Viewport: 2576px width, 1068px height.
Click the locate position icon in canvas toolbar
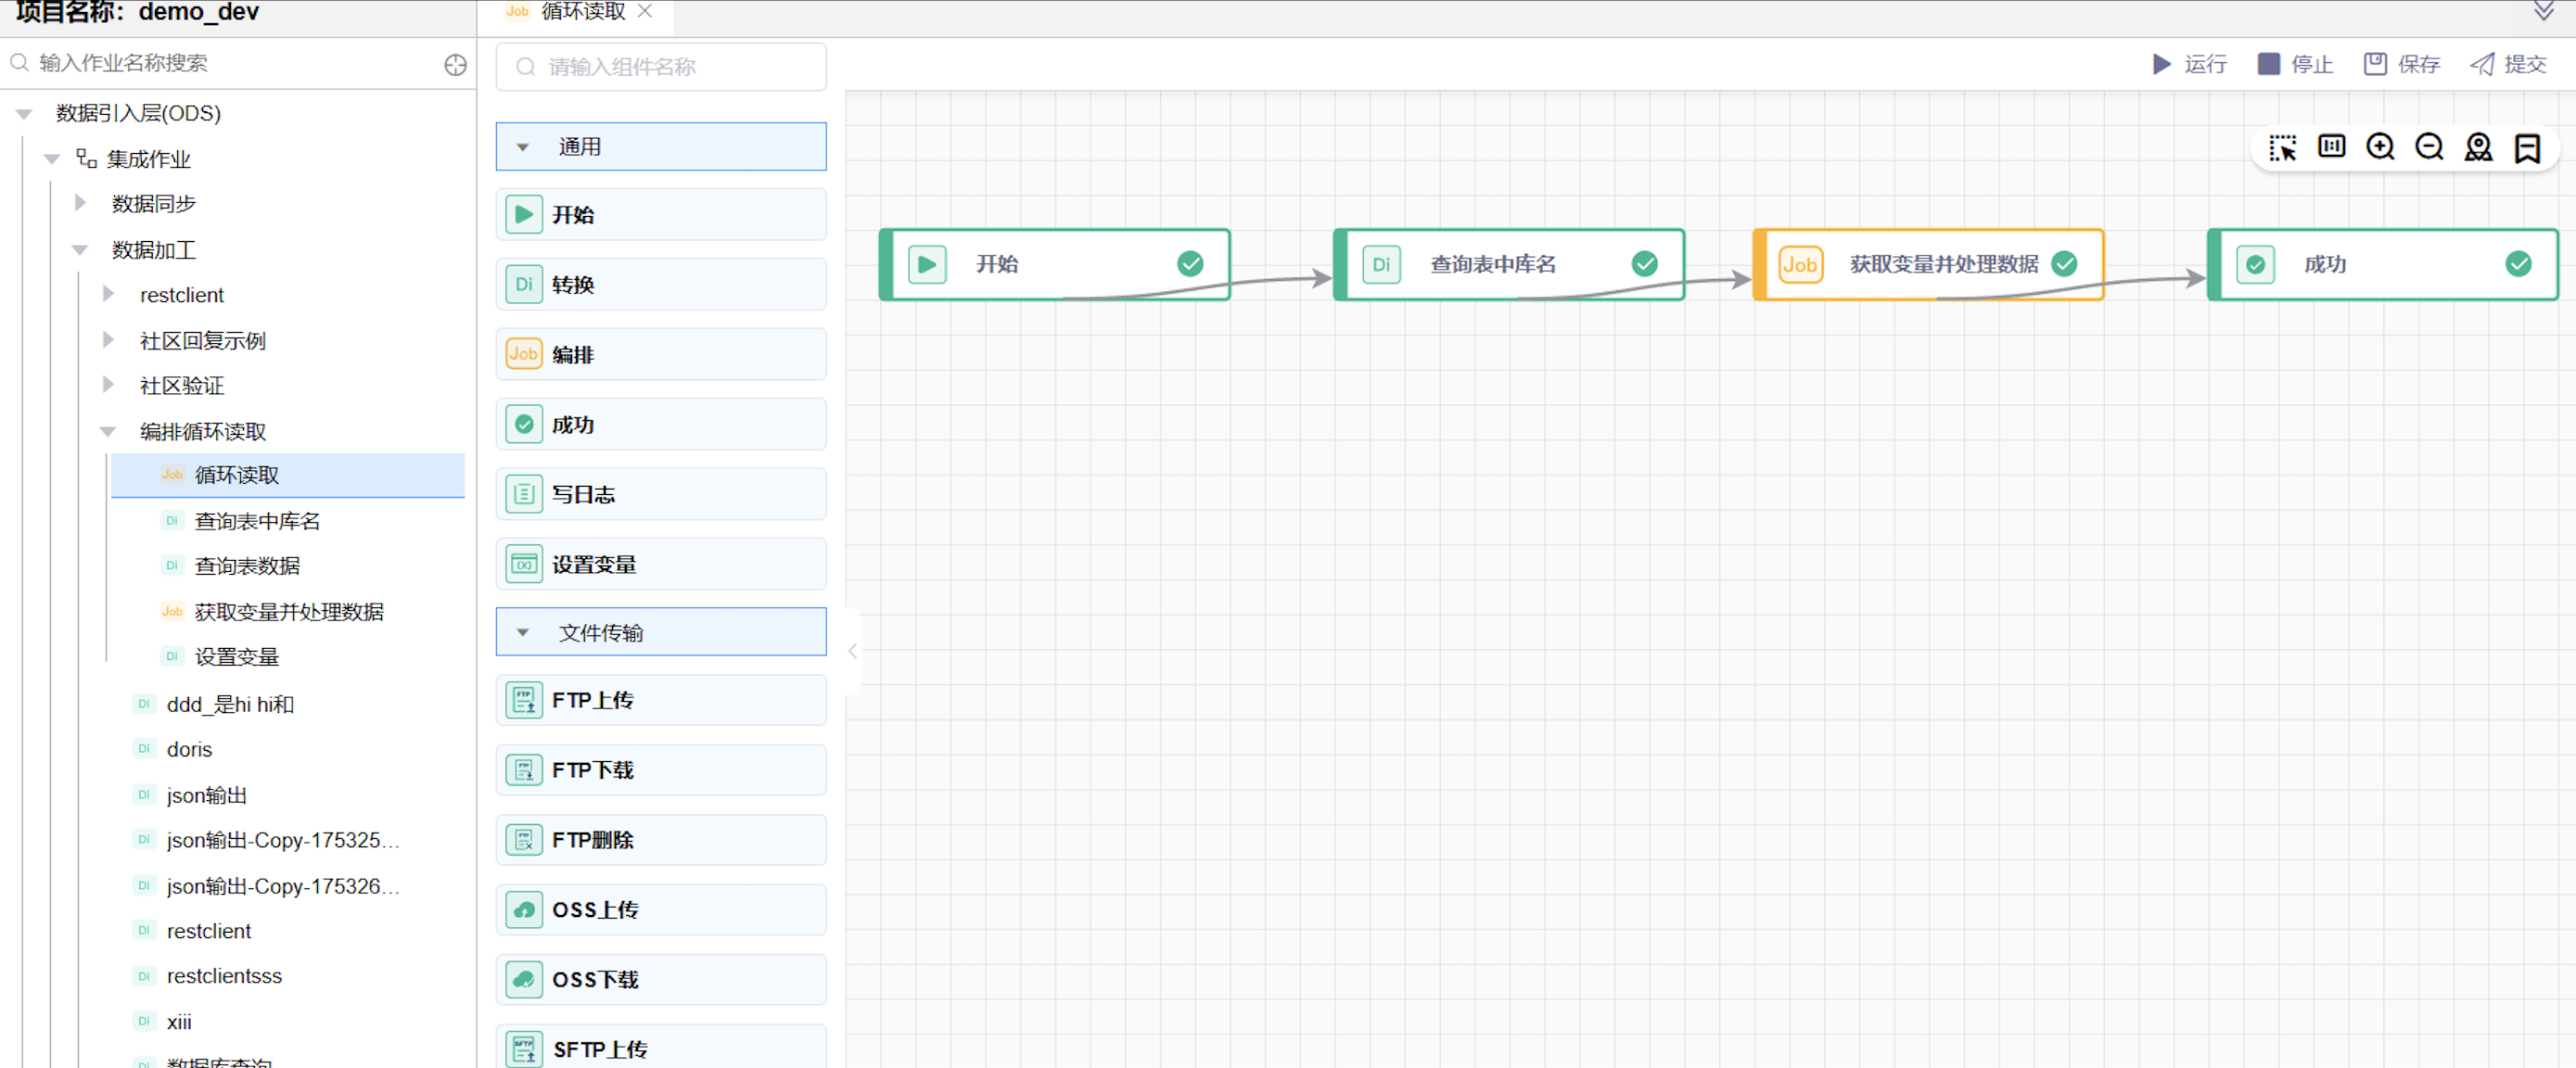click(2478, 148)
